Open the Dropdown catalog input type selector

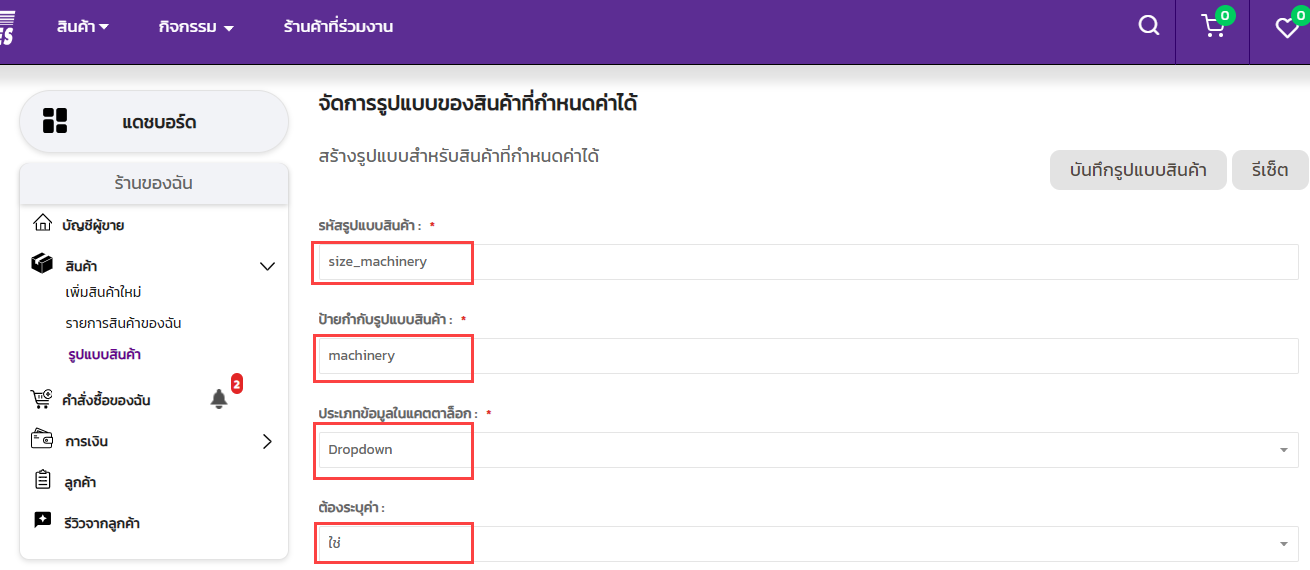pos(807,450)
